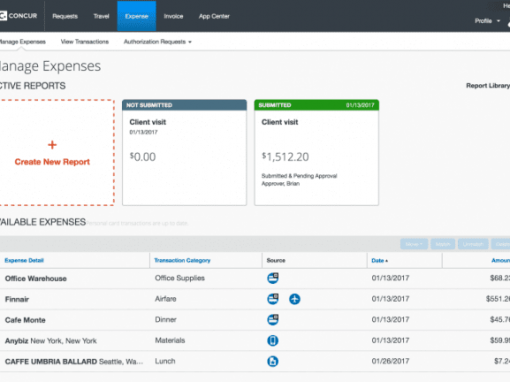Click the Lunch category cell
The width and height of the screenshot is (510, 382).
(165, 361)
